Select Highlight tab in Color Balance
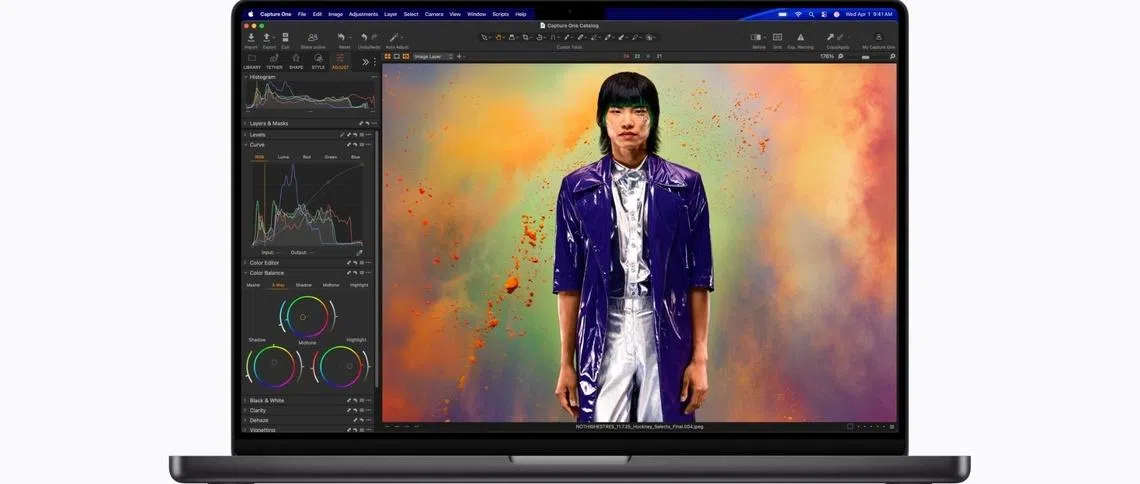Image resolution: width=1140 pixels, height=484 pixels. point(359,285)
